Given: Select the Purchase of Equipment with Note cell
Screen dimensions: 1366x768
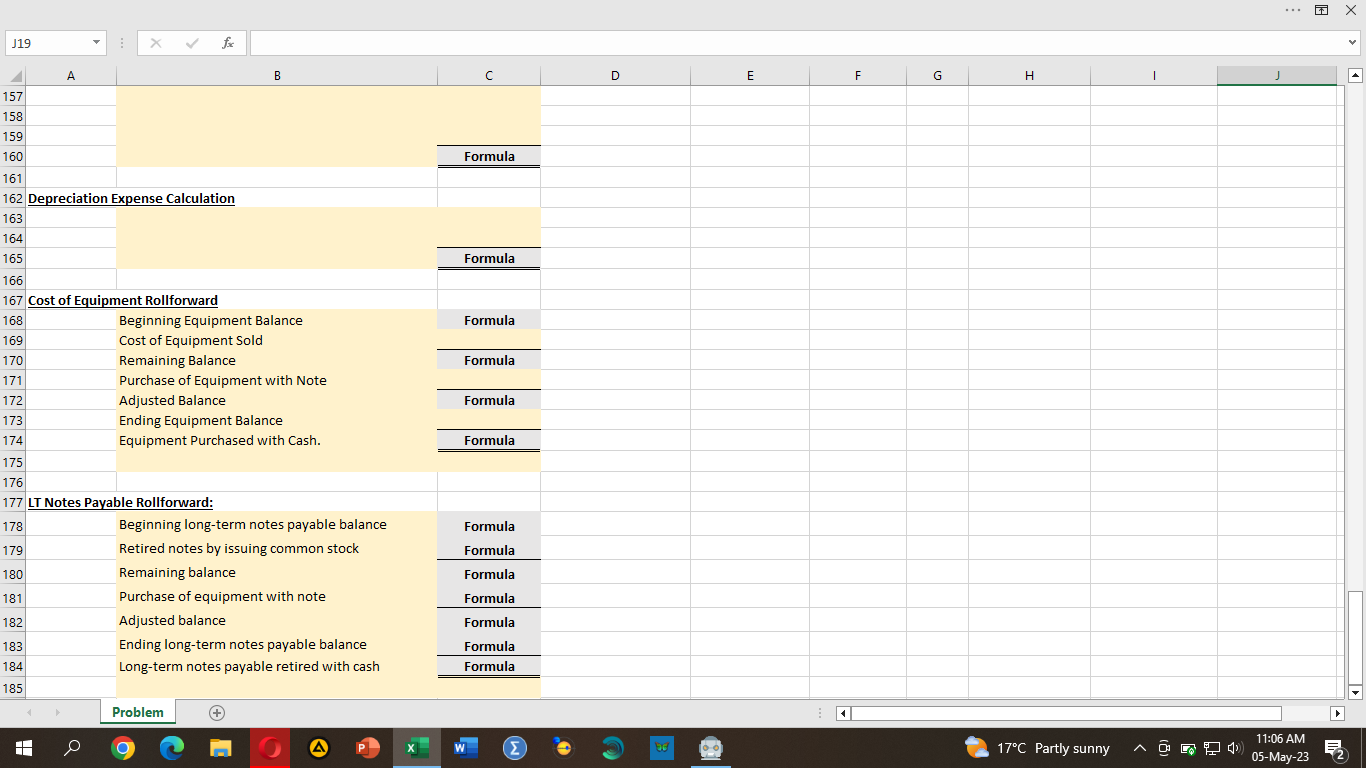Looking at the screenshot, I should (277, 380).
